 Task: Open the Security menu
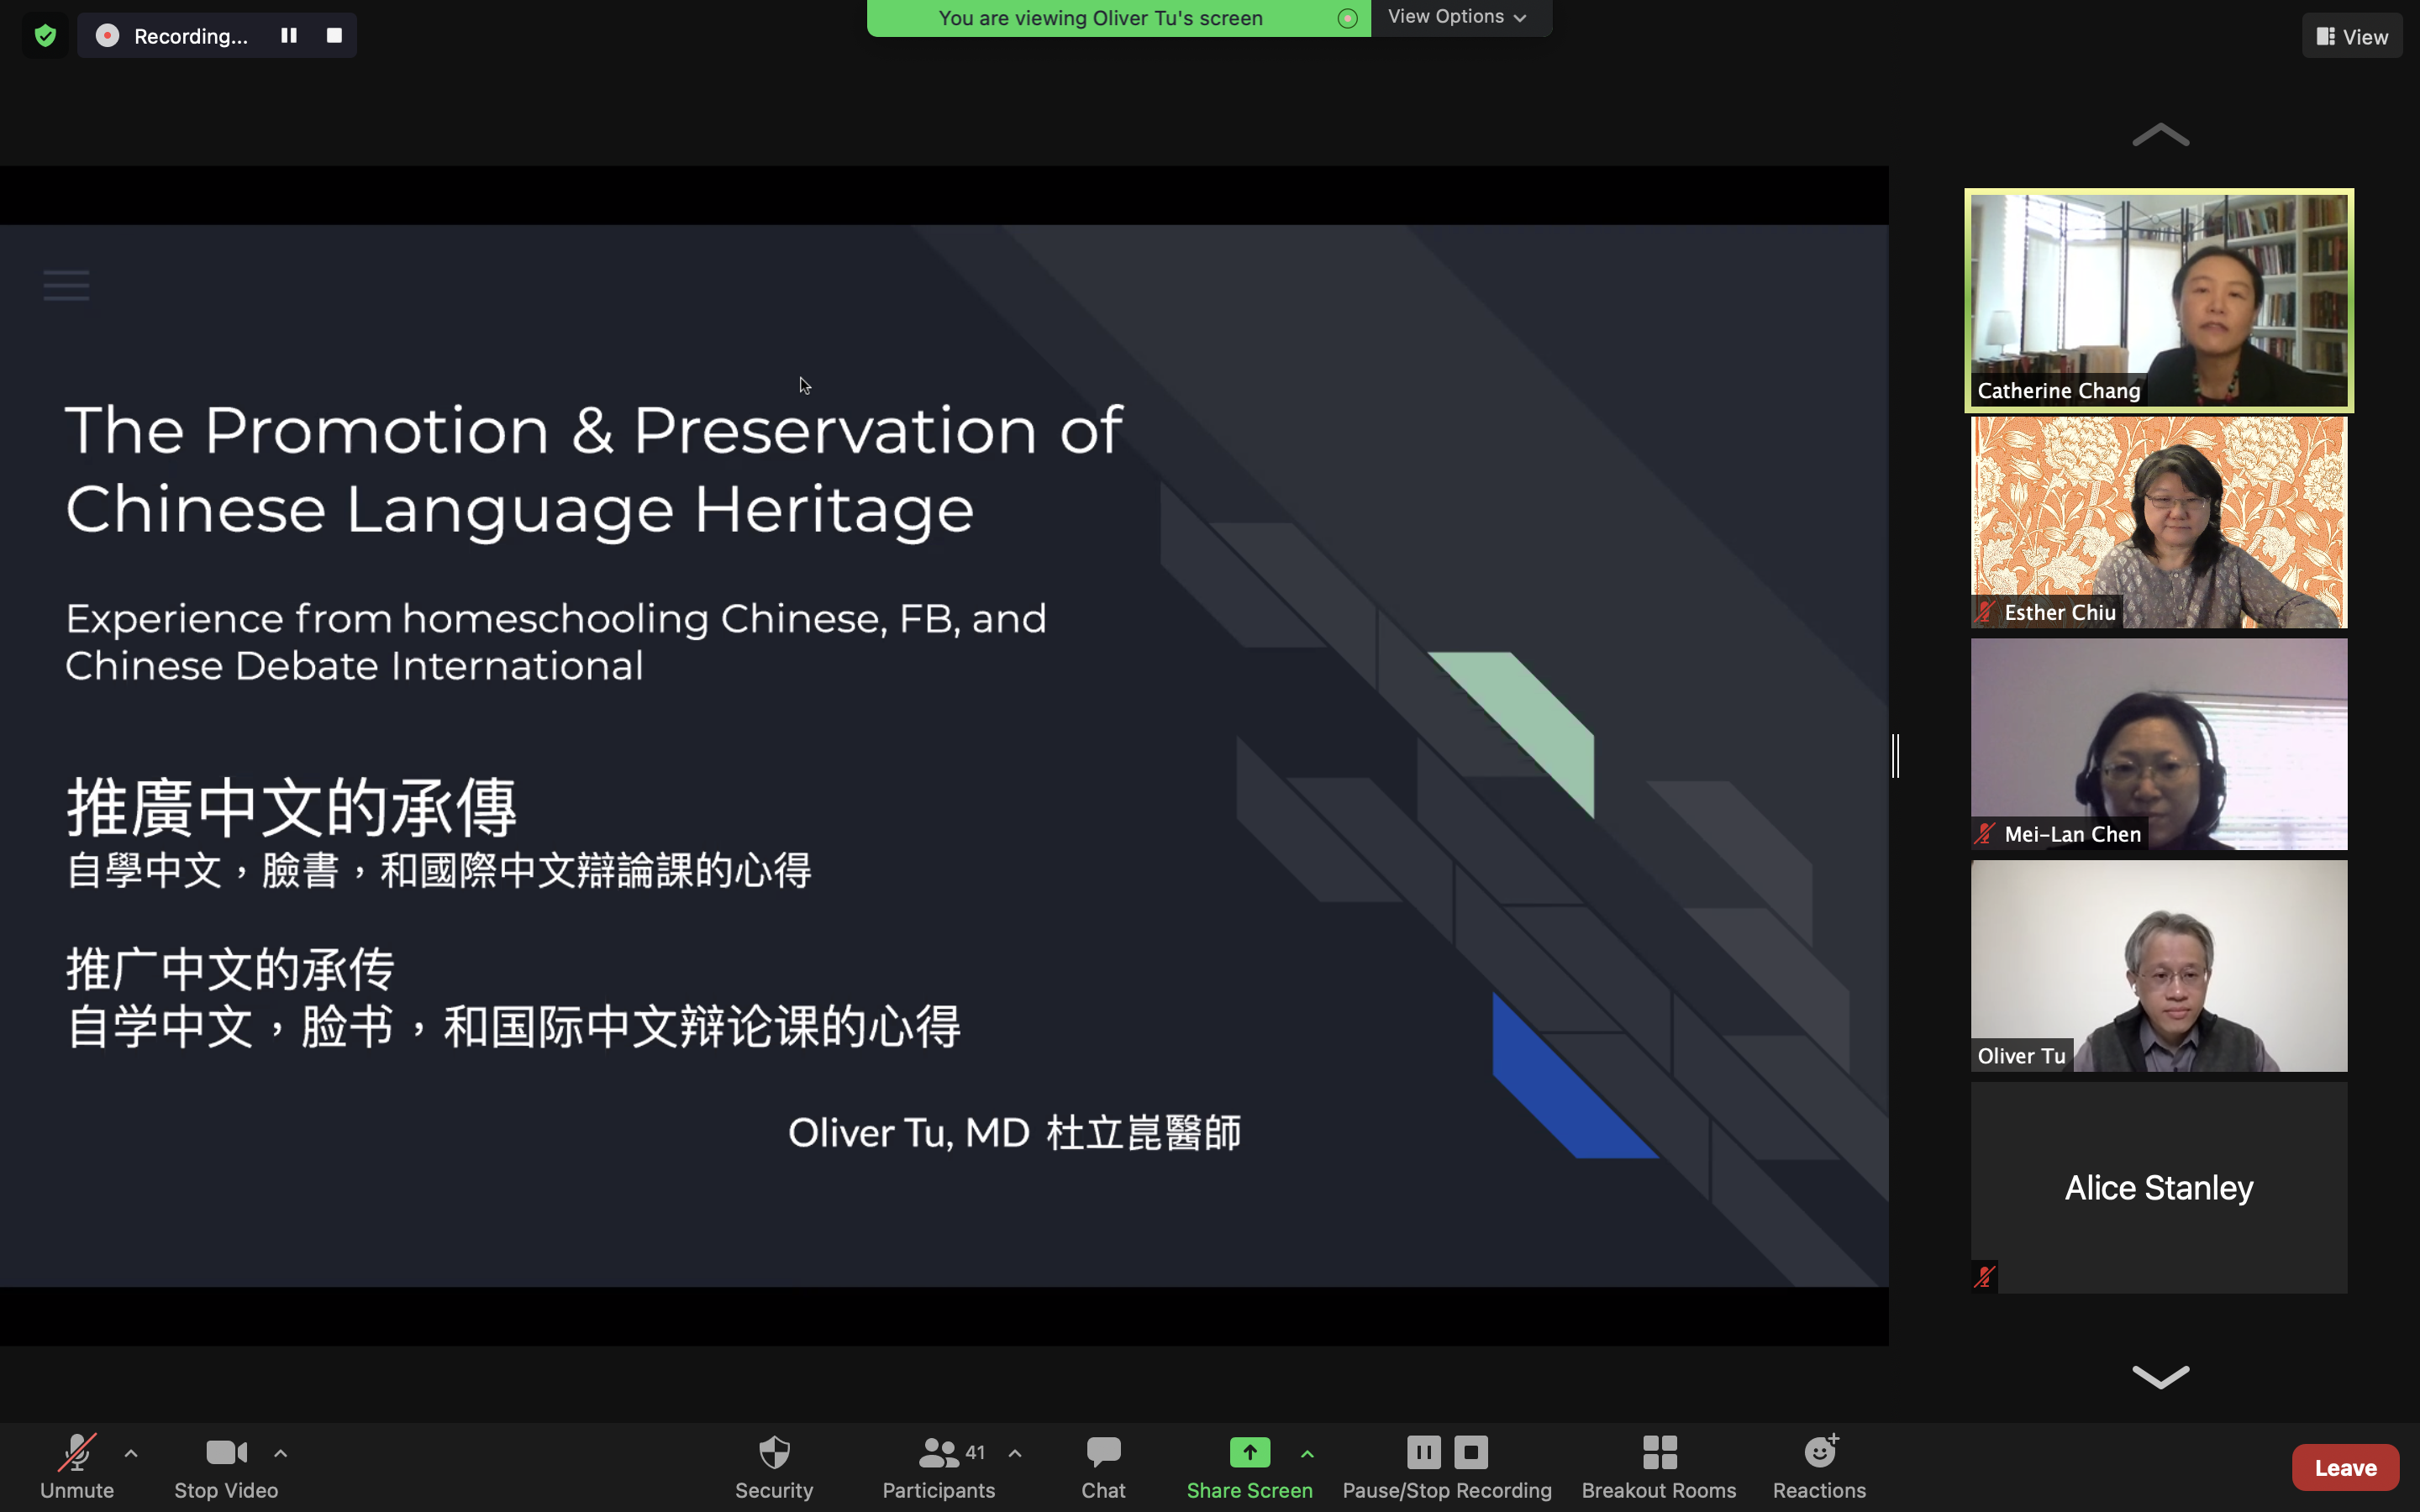(x=774, y=1466)
